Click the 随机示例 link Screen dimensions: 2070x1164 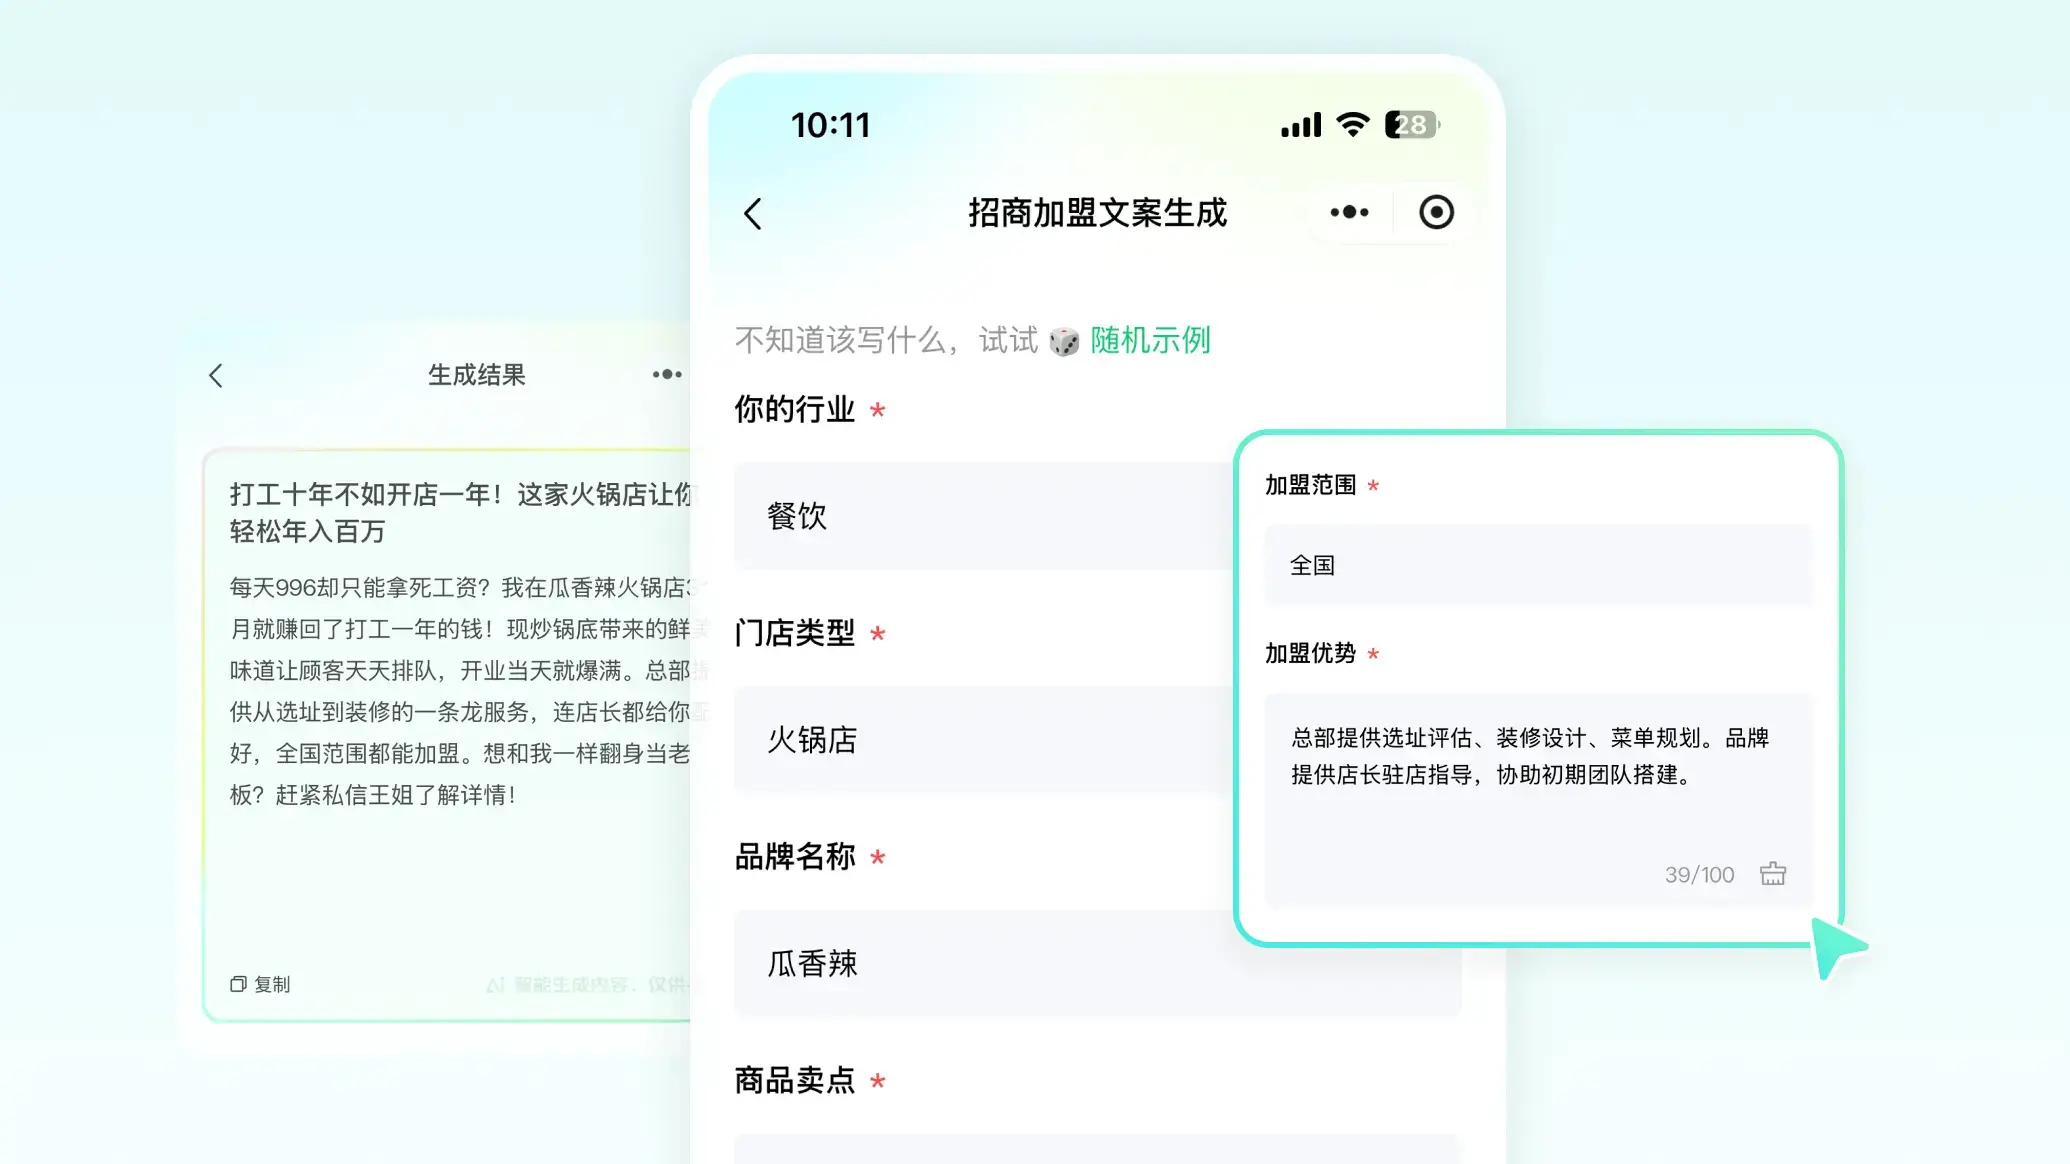[1150, 340]
